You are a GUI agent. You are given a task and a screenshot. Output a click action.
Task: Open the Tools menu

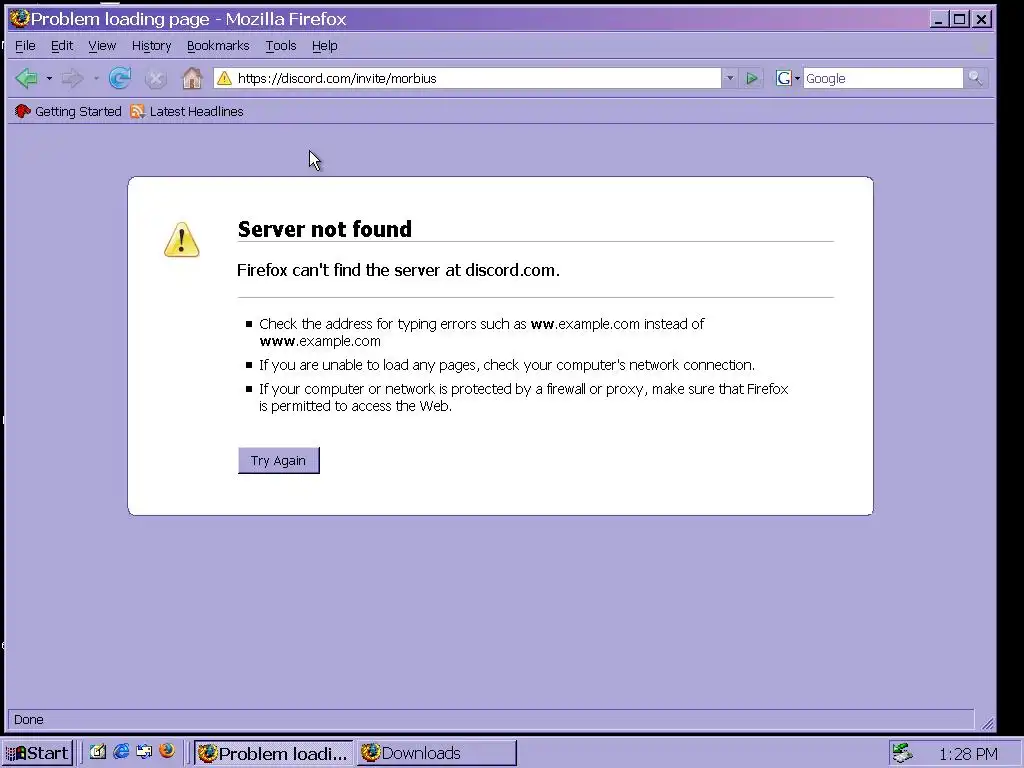[281, 46]
